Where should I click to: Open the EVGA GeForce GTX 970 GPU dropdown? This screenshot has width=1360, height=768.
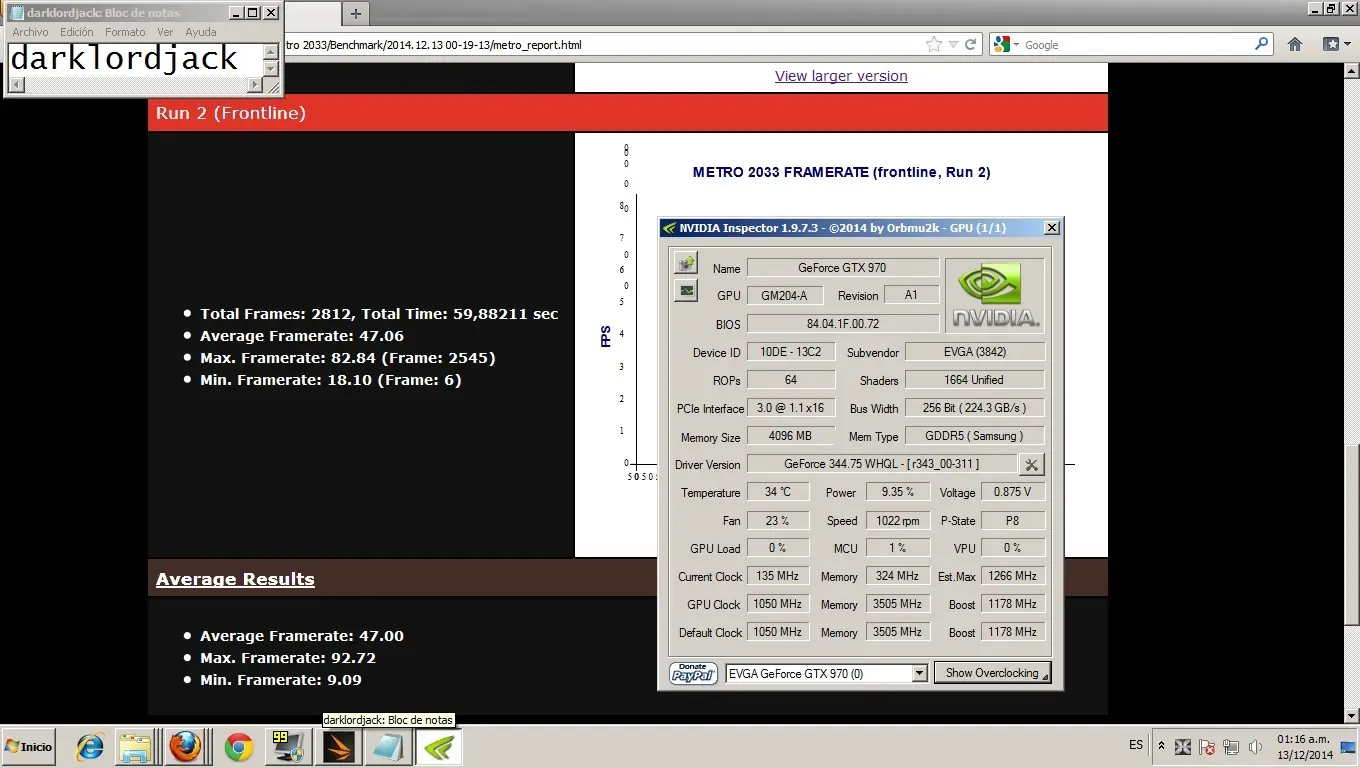[827, 673]
